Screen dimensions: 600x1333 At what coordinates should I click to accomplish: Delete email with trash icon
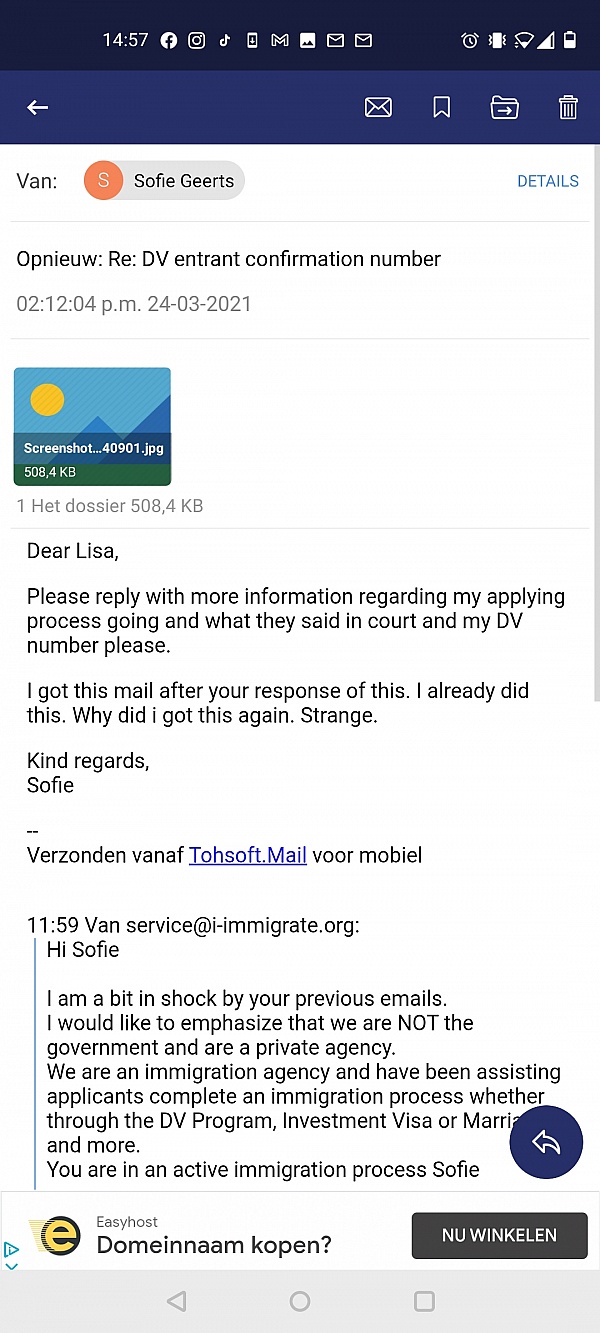pos(568,108)
